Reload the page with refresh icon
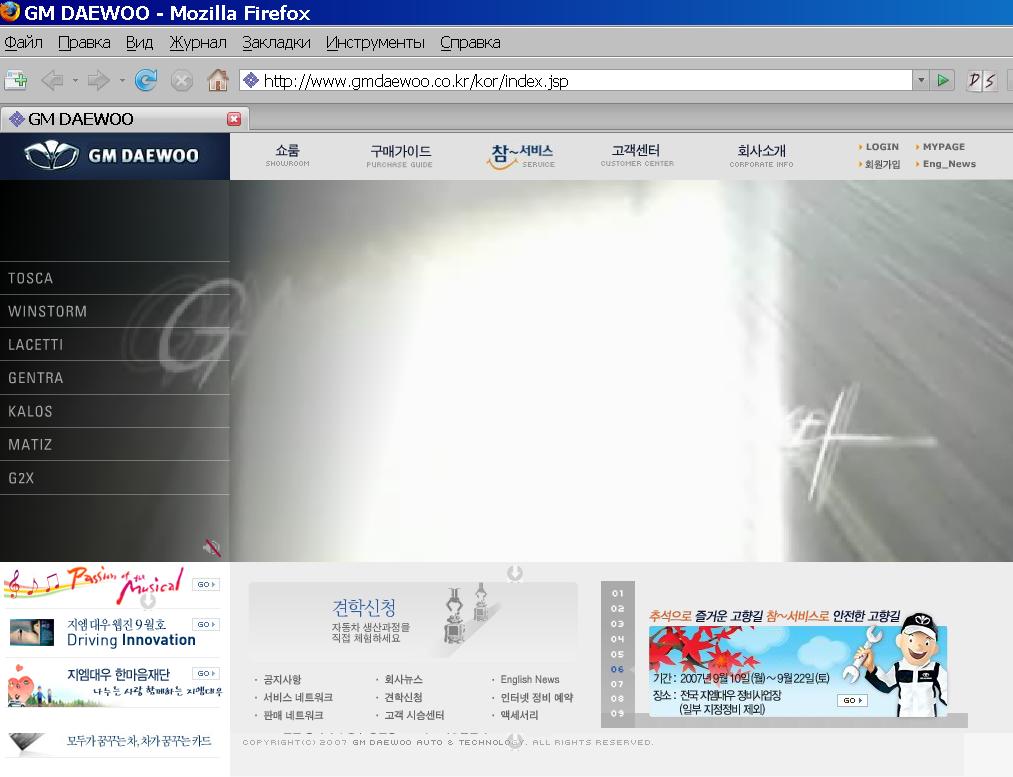 (146, 81)
